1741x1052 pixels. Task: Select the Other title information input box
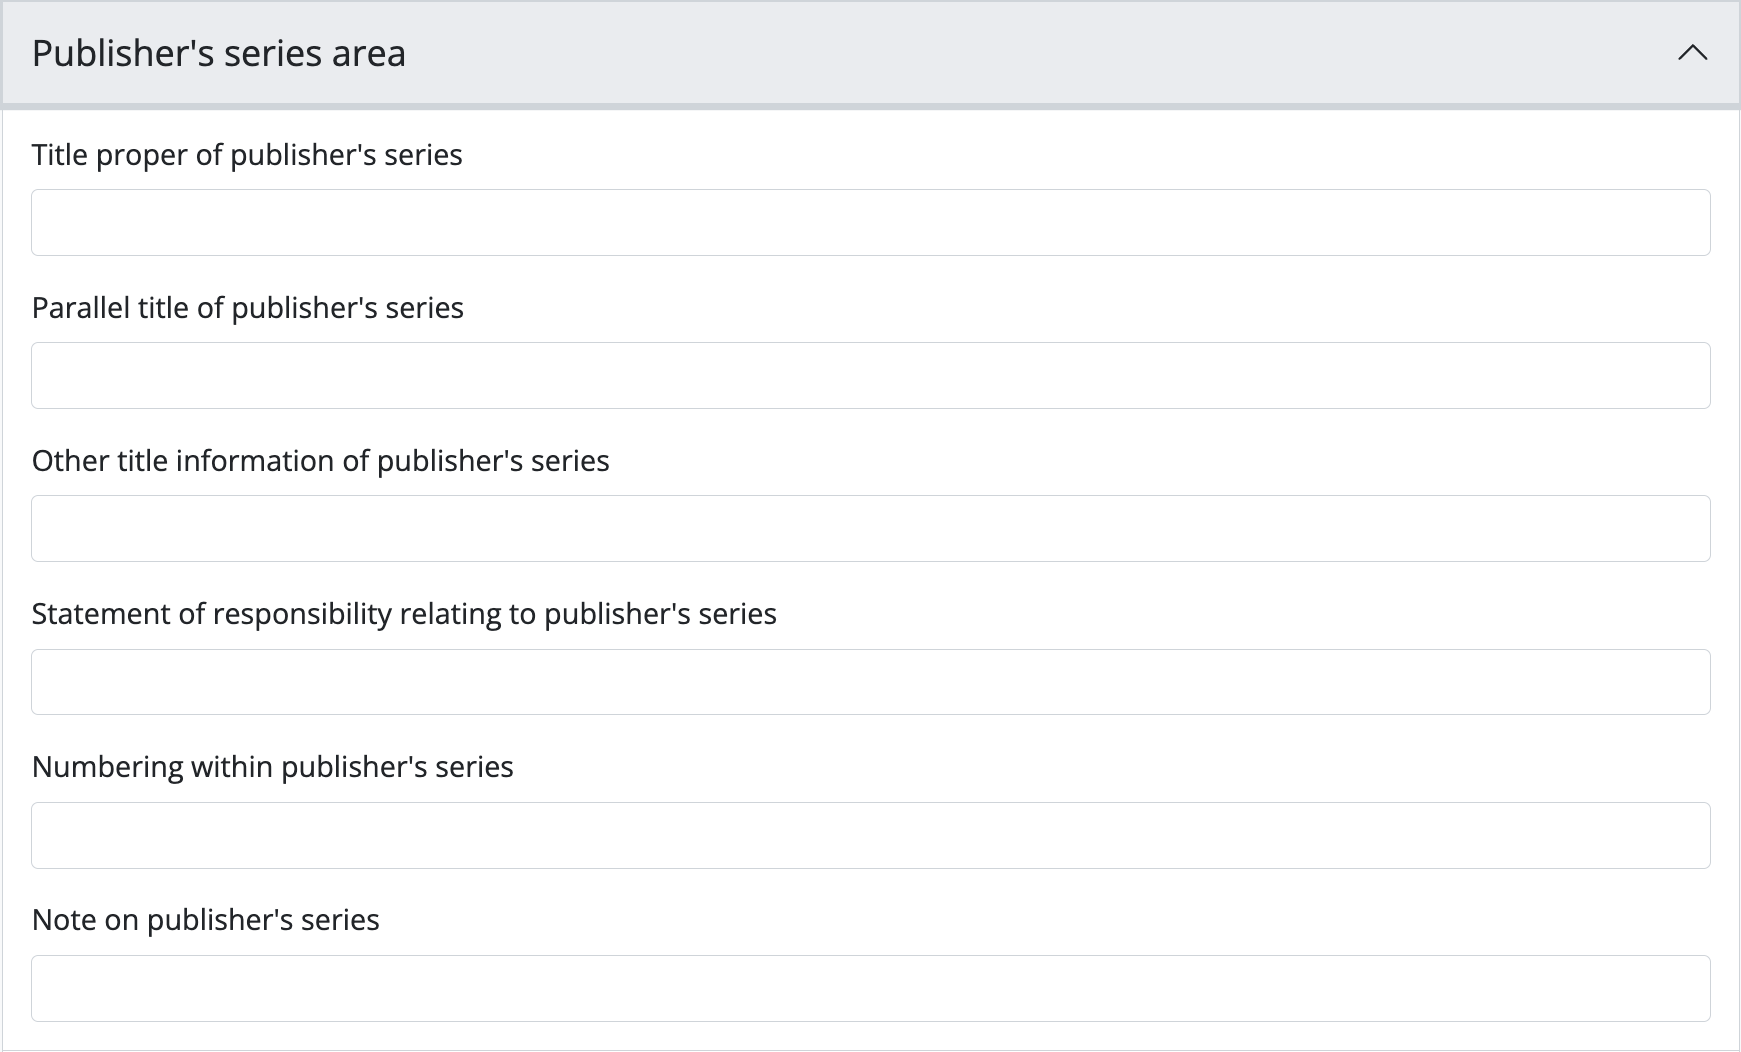pyautogui.click(x=870, y=528)
